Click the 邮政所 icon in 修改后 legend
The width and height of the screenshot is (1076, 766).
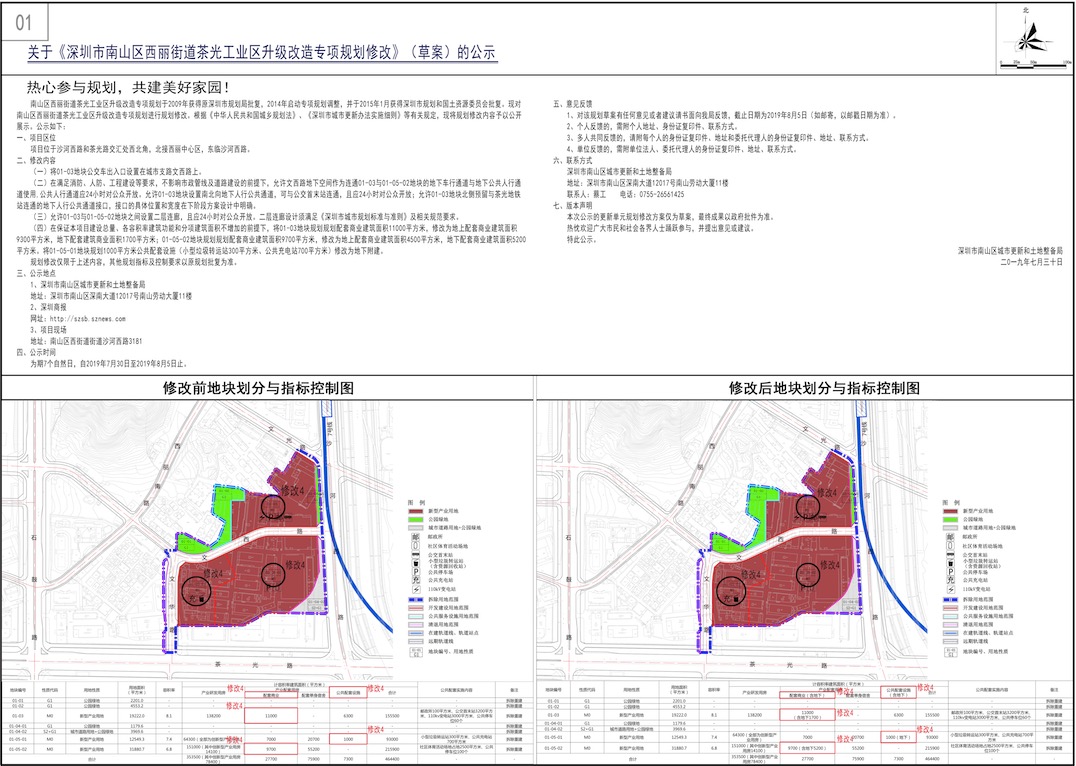point(950,537)
